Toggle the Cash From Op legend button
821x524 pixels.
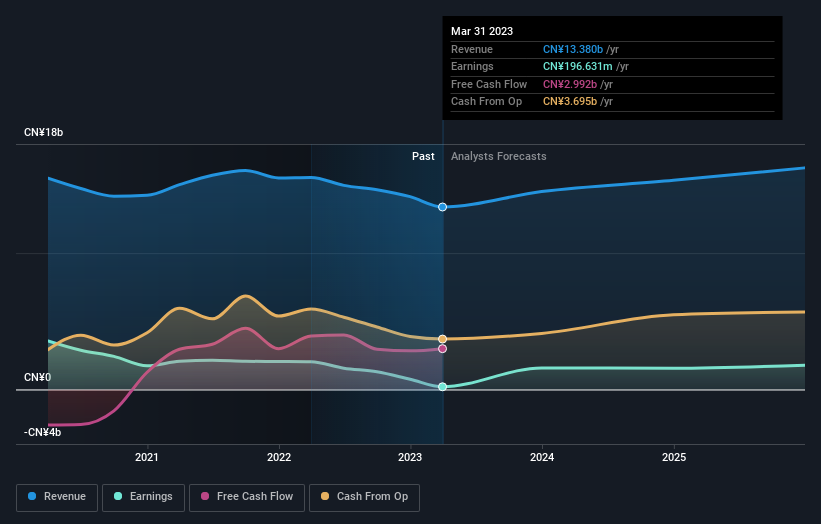pos(364,497)
